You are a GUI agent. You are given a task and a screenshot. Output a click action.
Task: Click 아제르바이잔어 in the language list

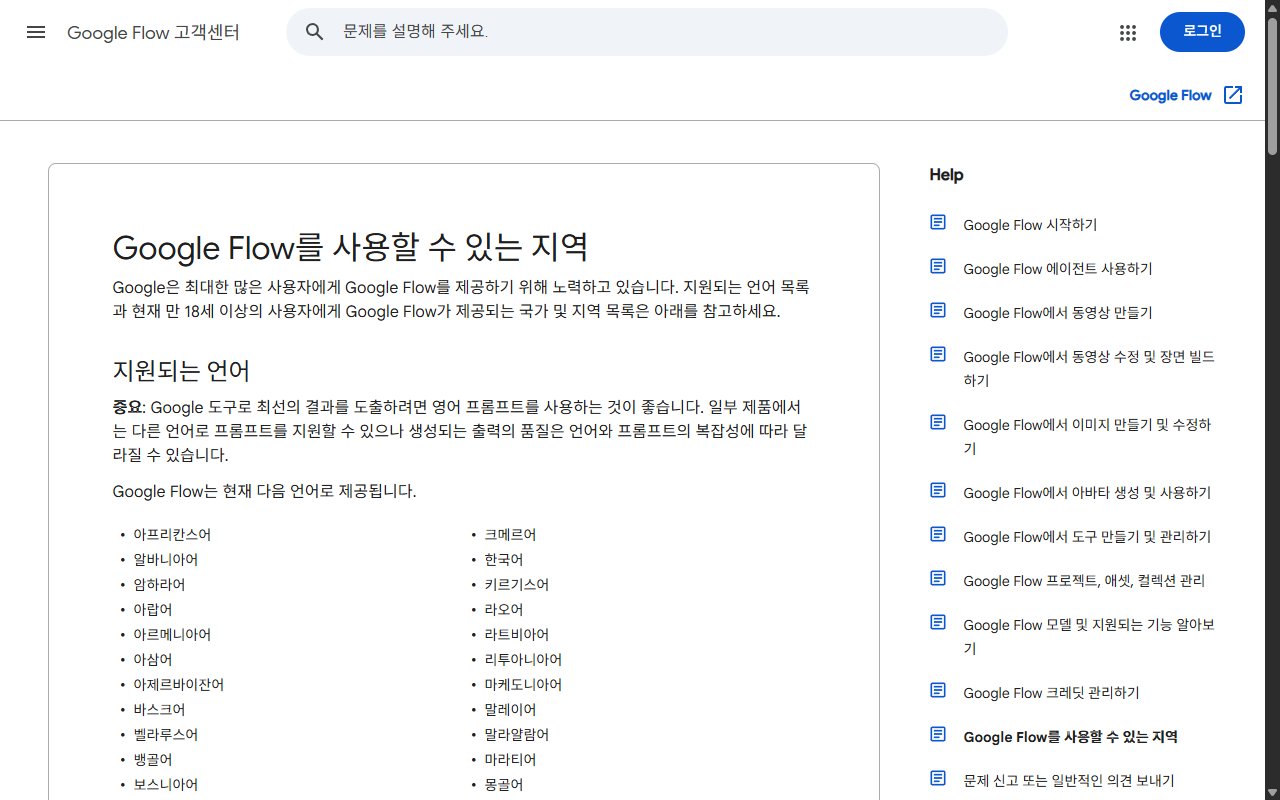179,685
